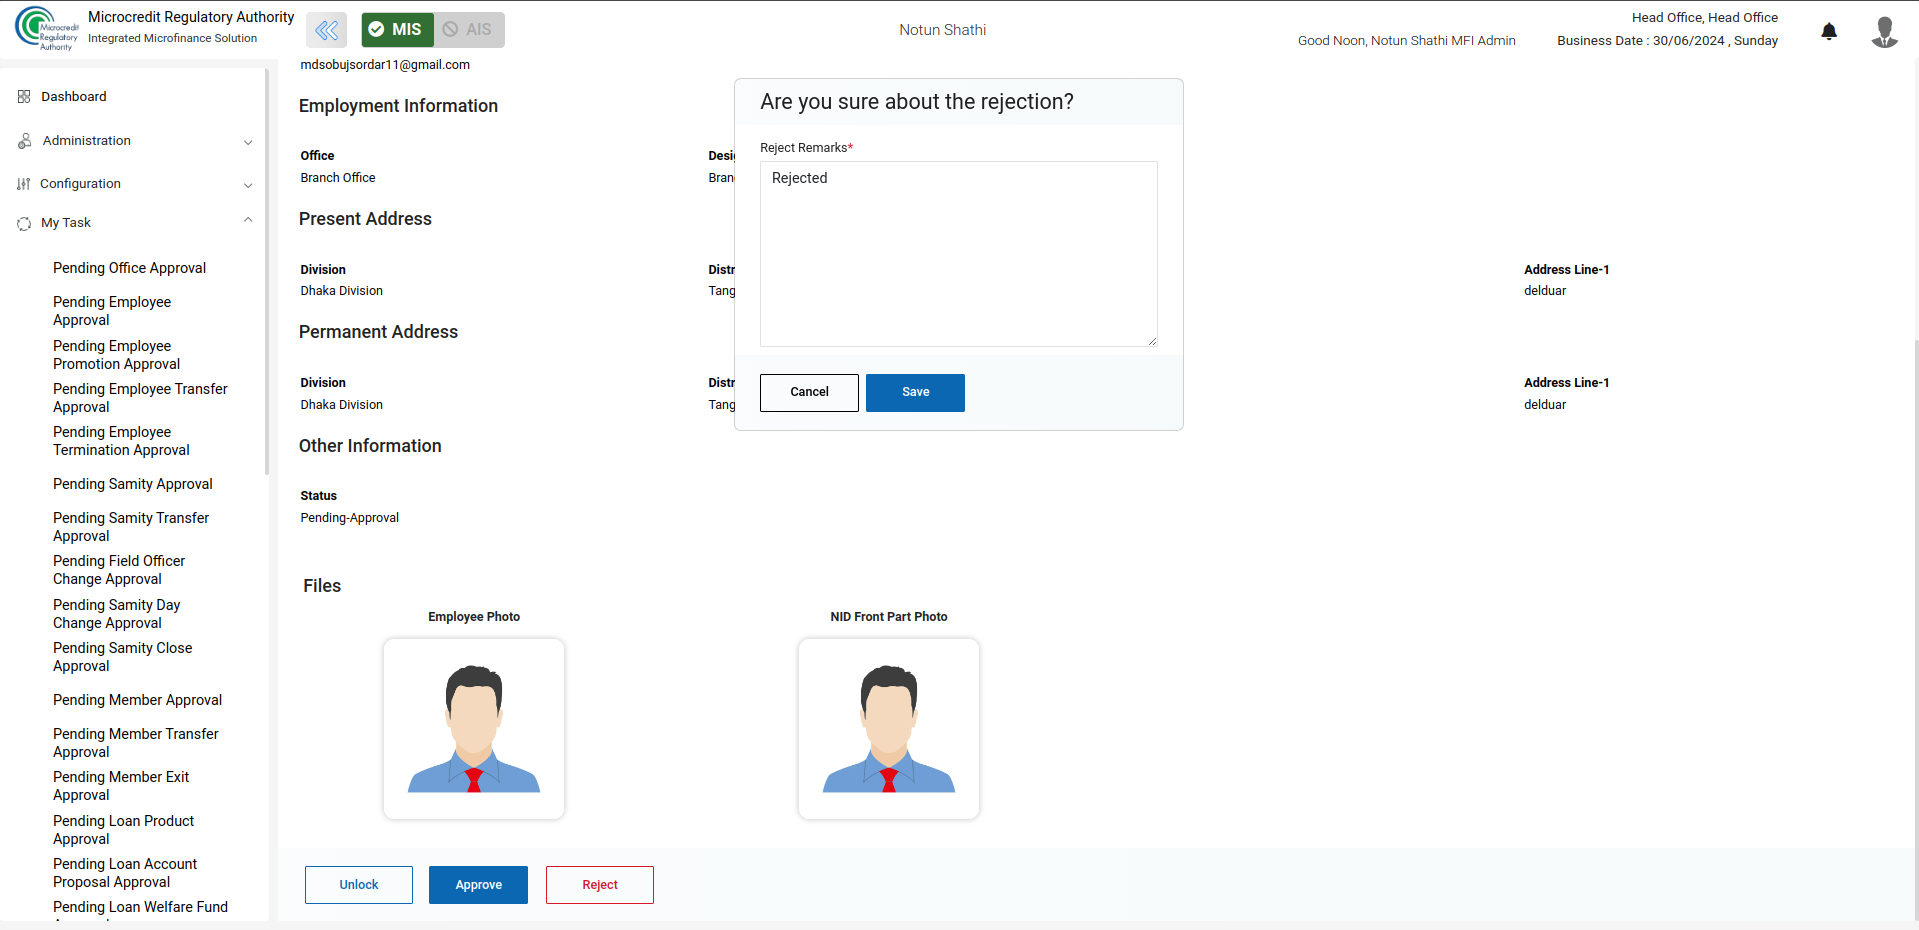
Task: Open the Employee Photo thumbnail
Action: (474, 729)
